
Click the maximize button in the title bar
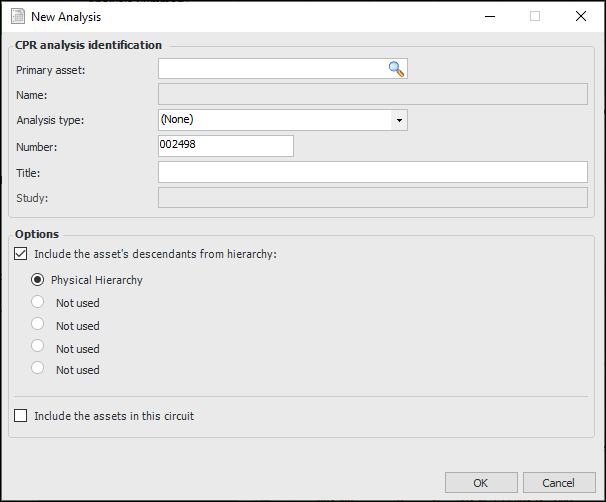(x=535, y=16)
